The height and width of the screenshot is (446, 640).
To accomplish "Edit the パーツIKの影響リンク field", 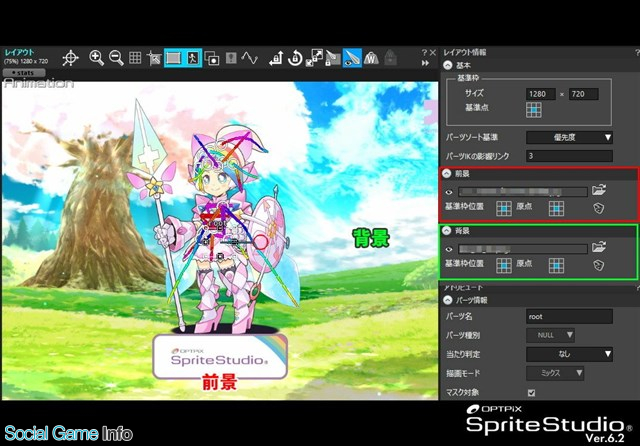I will tap(569, 156).
